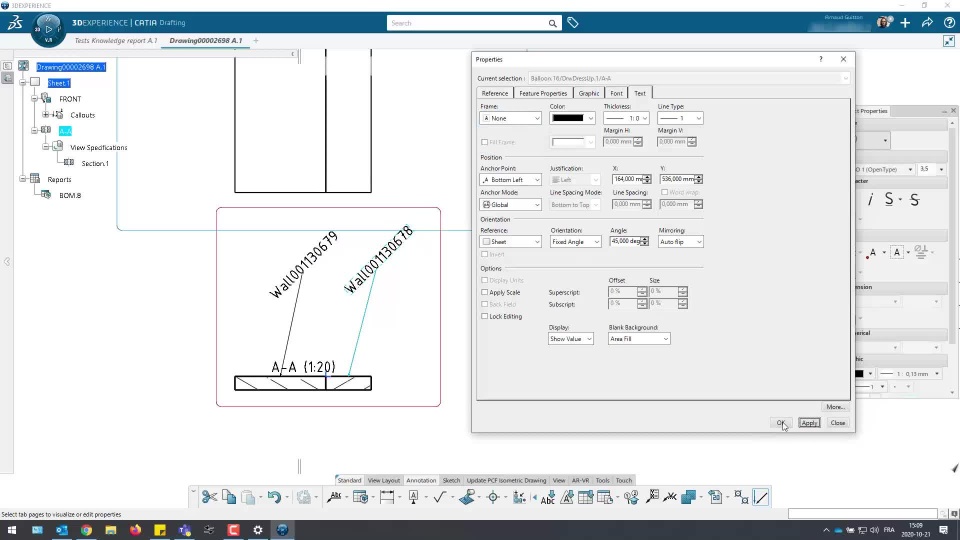Click the Close button in Properties
960x540 pixels.
tap(838, 423)
